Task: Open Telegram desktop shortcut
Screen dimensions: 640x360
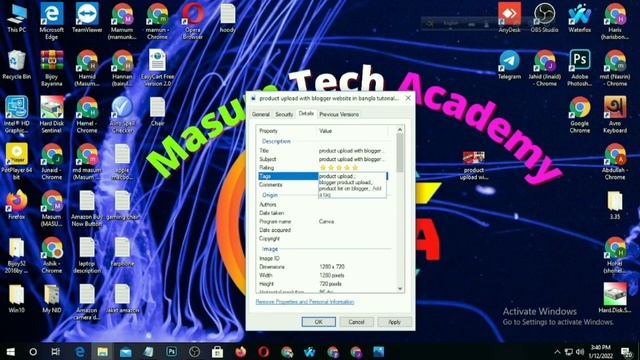Action: point(509,65)
